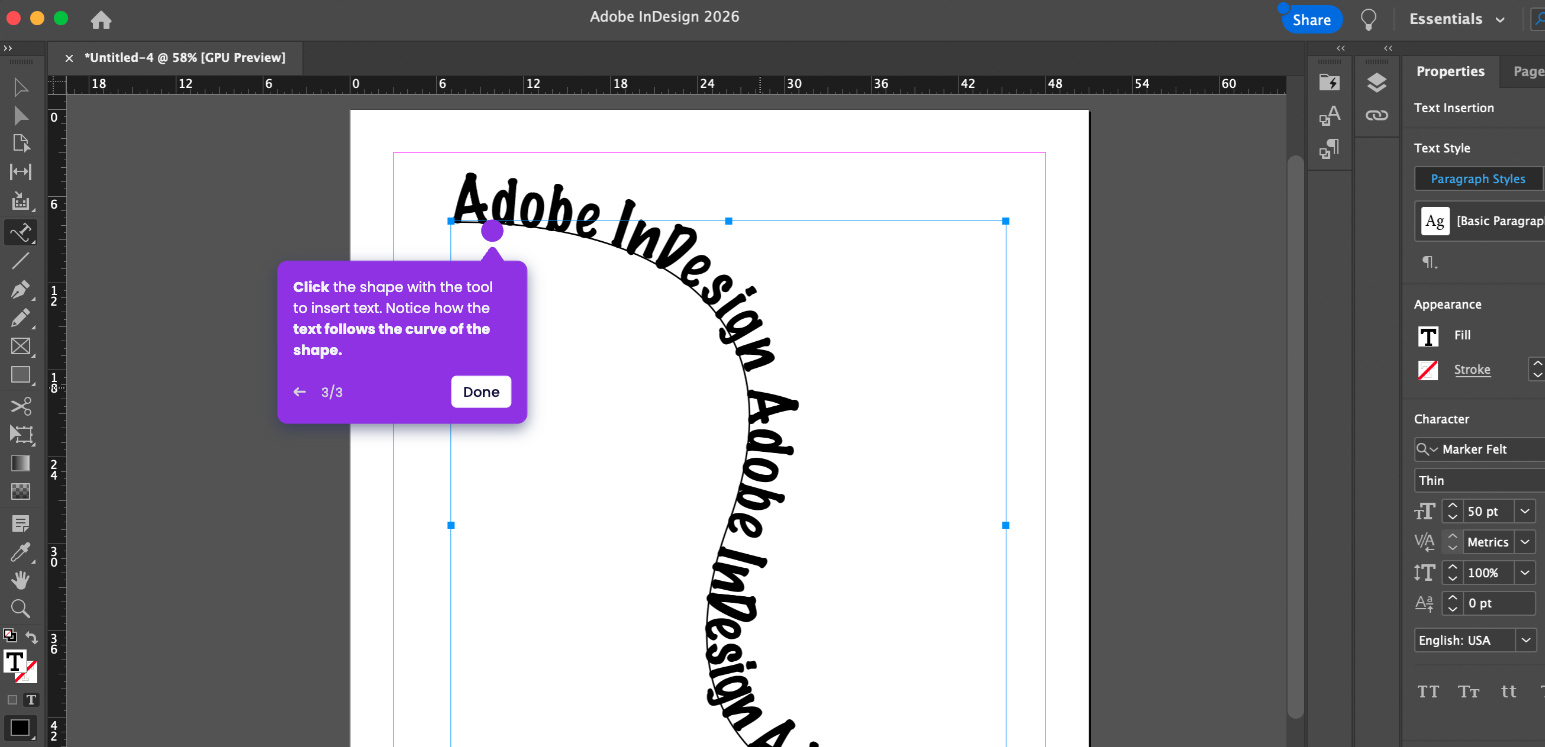Viewport: 1545px width, 747px height.
Task: Switch to the Properties tab
Action: [x=1450, y=71]
